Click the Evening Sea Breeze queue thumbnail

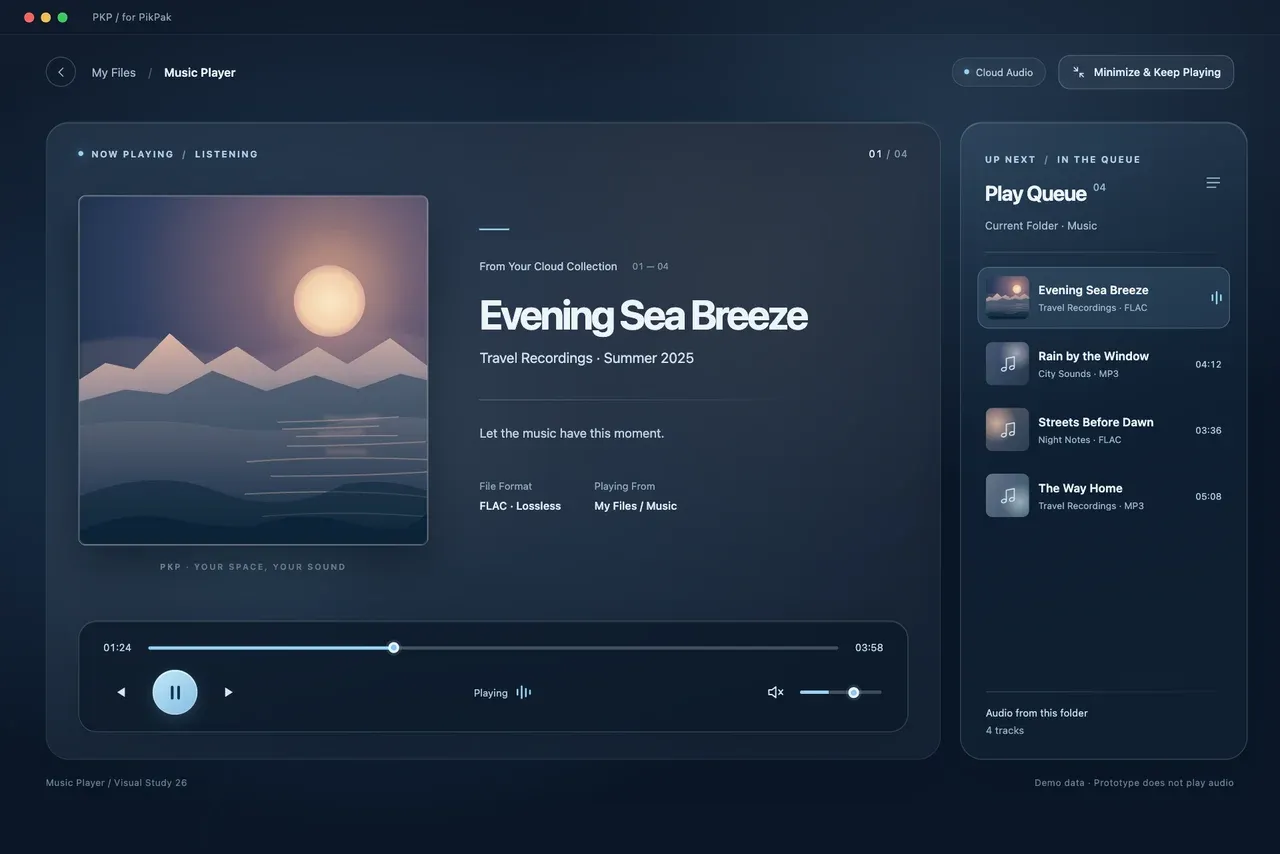(x=1007, y=298)
